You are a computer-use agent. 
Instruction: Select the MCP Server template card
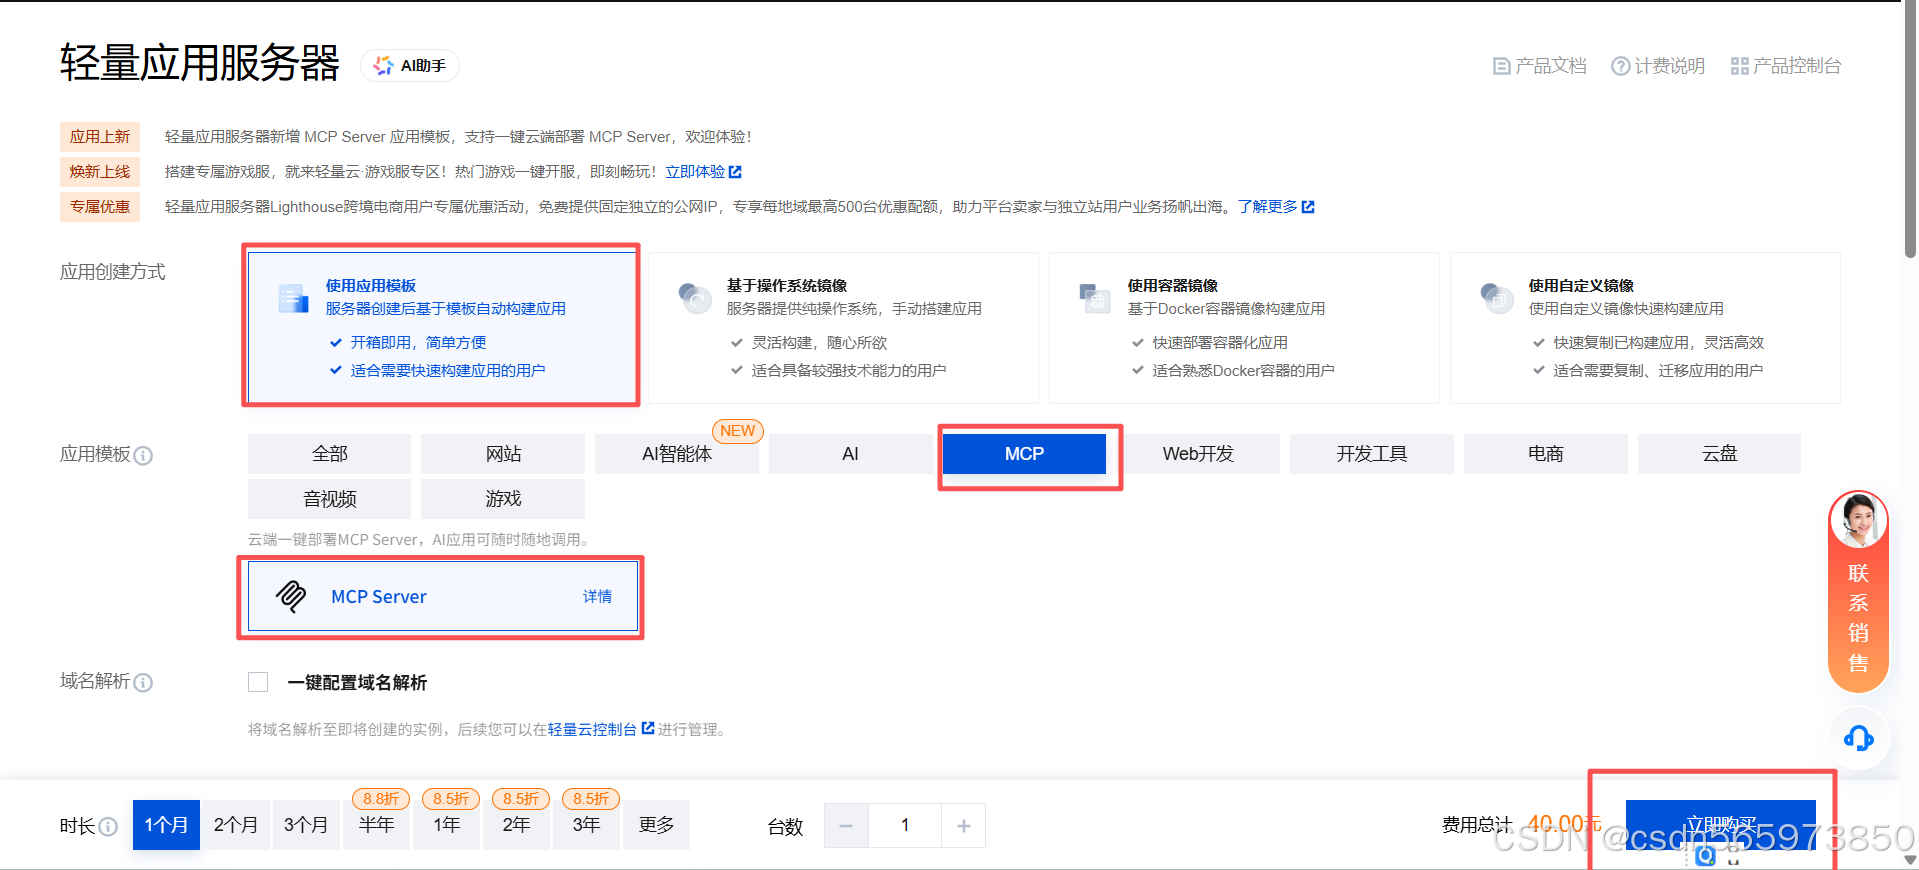pyautogui.click(x=442, y=596)
